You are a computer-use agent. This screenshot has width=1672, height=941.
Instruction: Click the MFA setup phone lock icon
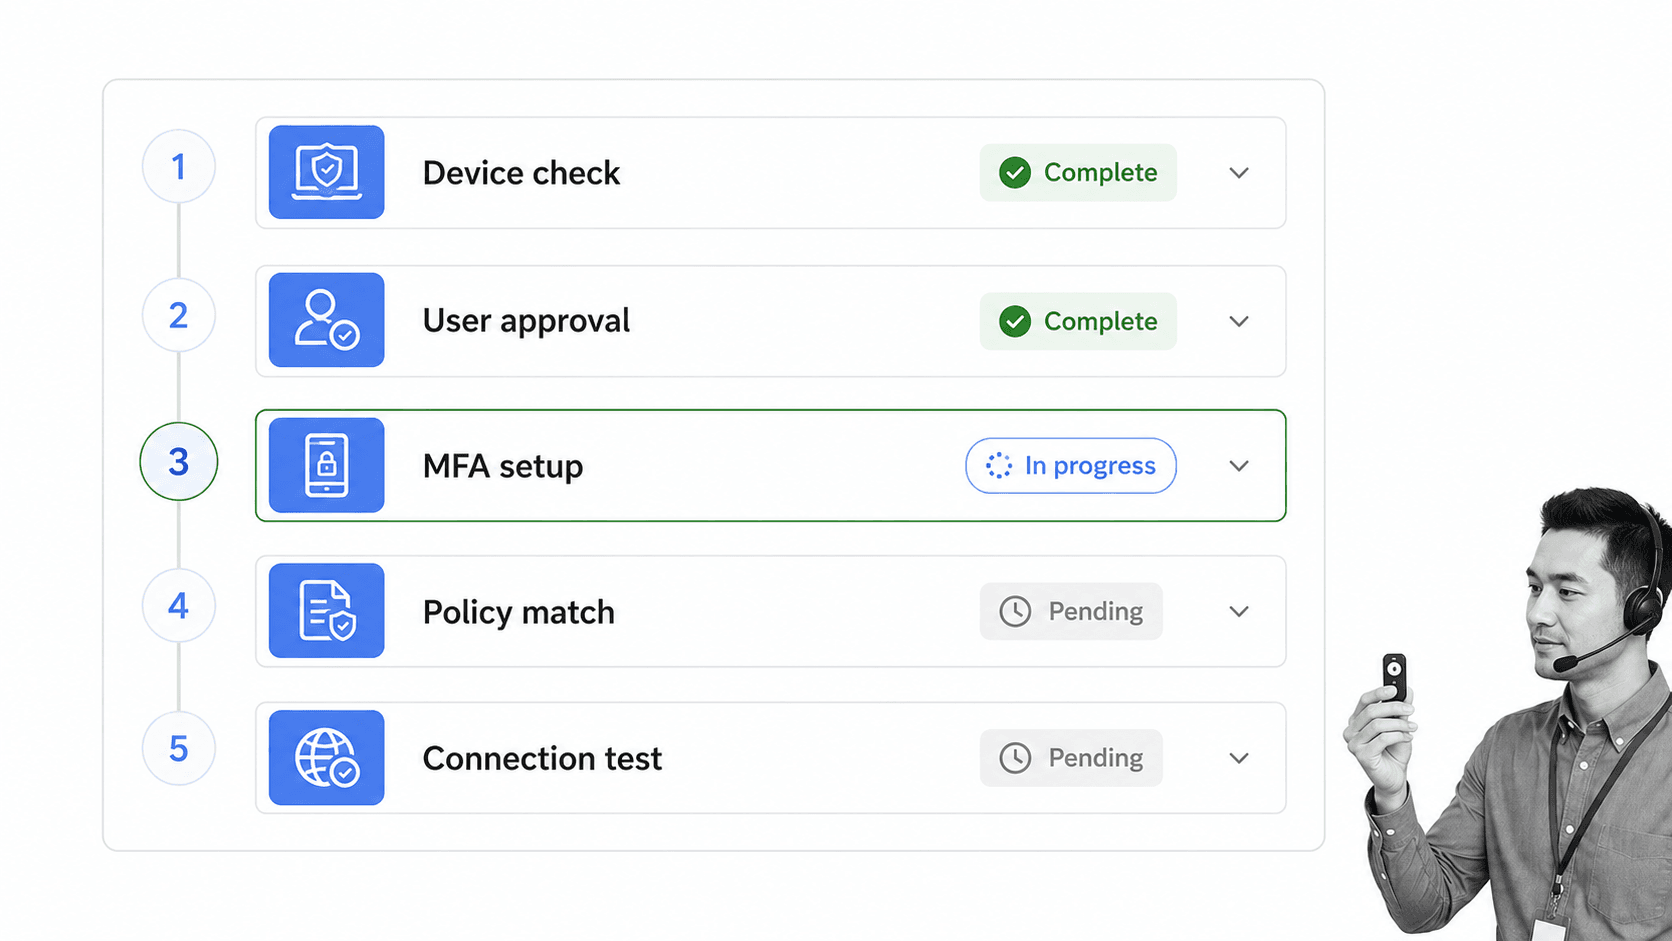click(x=326, y=465)
